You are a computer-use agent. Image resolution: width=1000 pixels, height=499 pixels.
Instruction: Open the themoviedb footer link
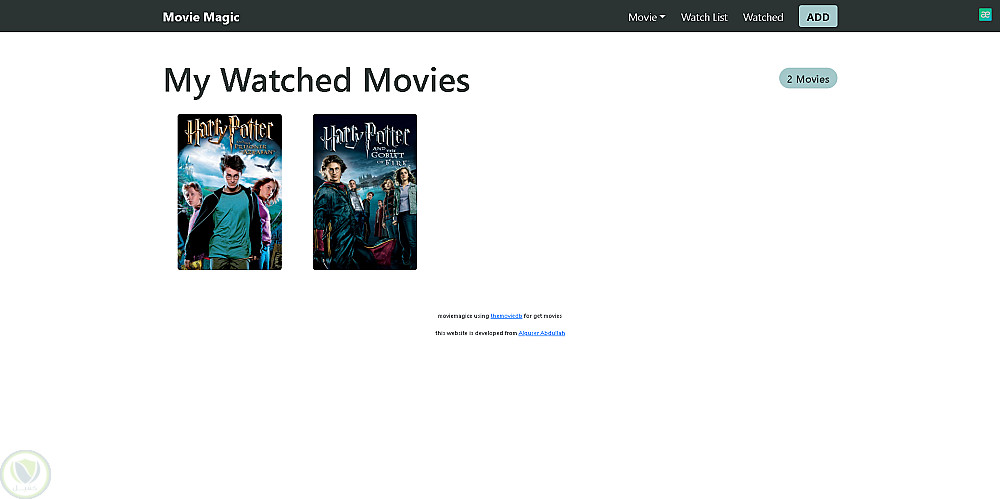tap(506, 316)
